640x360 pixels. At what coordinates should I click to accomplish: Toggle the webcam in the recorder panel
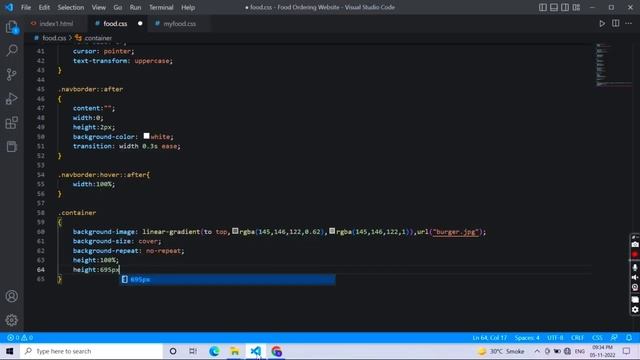pyautogui.click(x=635, y=288)
